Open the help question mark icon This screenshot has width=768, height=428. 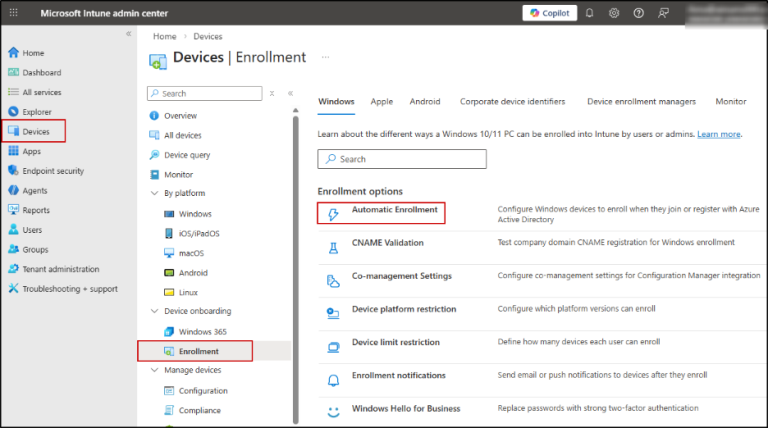click(638, 13)
